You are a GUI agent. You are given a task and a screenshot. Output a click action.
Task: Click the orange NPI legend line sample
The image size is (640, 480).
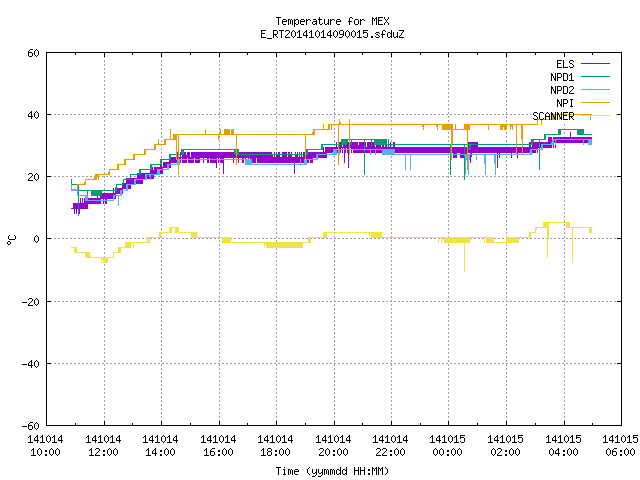coord(595,103)
